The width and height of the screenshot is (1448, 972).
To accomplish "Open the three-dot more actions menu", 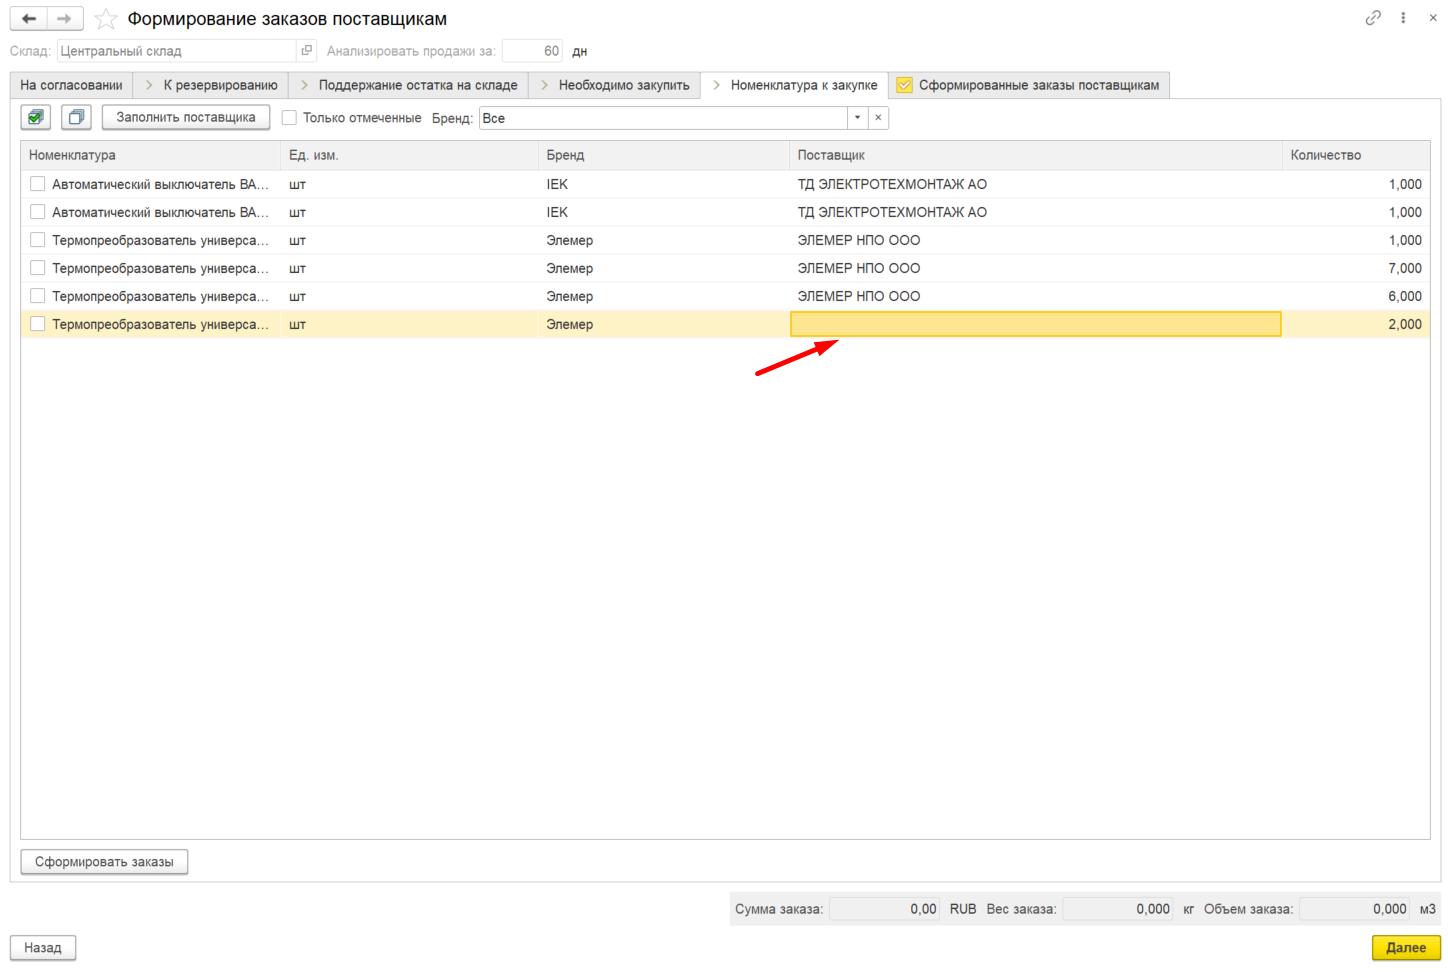I will coord(1404,18).
